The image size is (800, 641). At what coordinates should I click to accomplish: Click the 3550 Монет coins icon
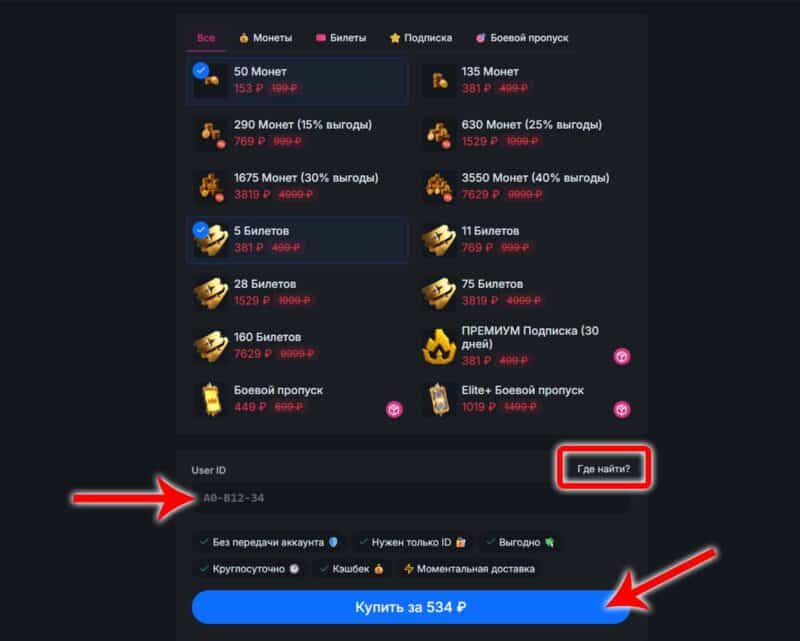439,187
